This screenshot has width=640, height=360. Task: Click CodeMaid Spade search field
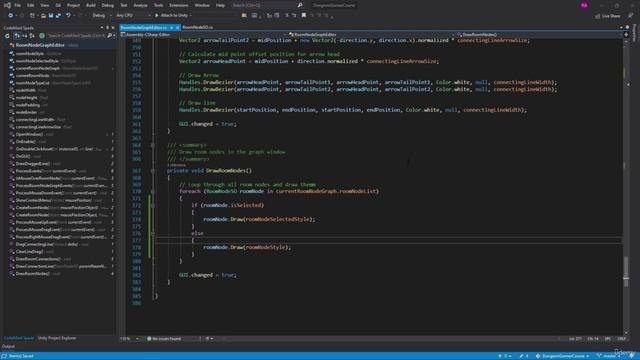click(x=77, y=36)
